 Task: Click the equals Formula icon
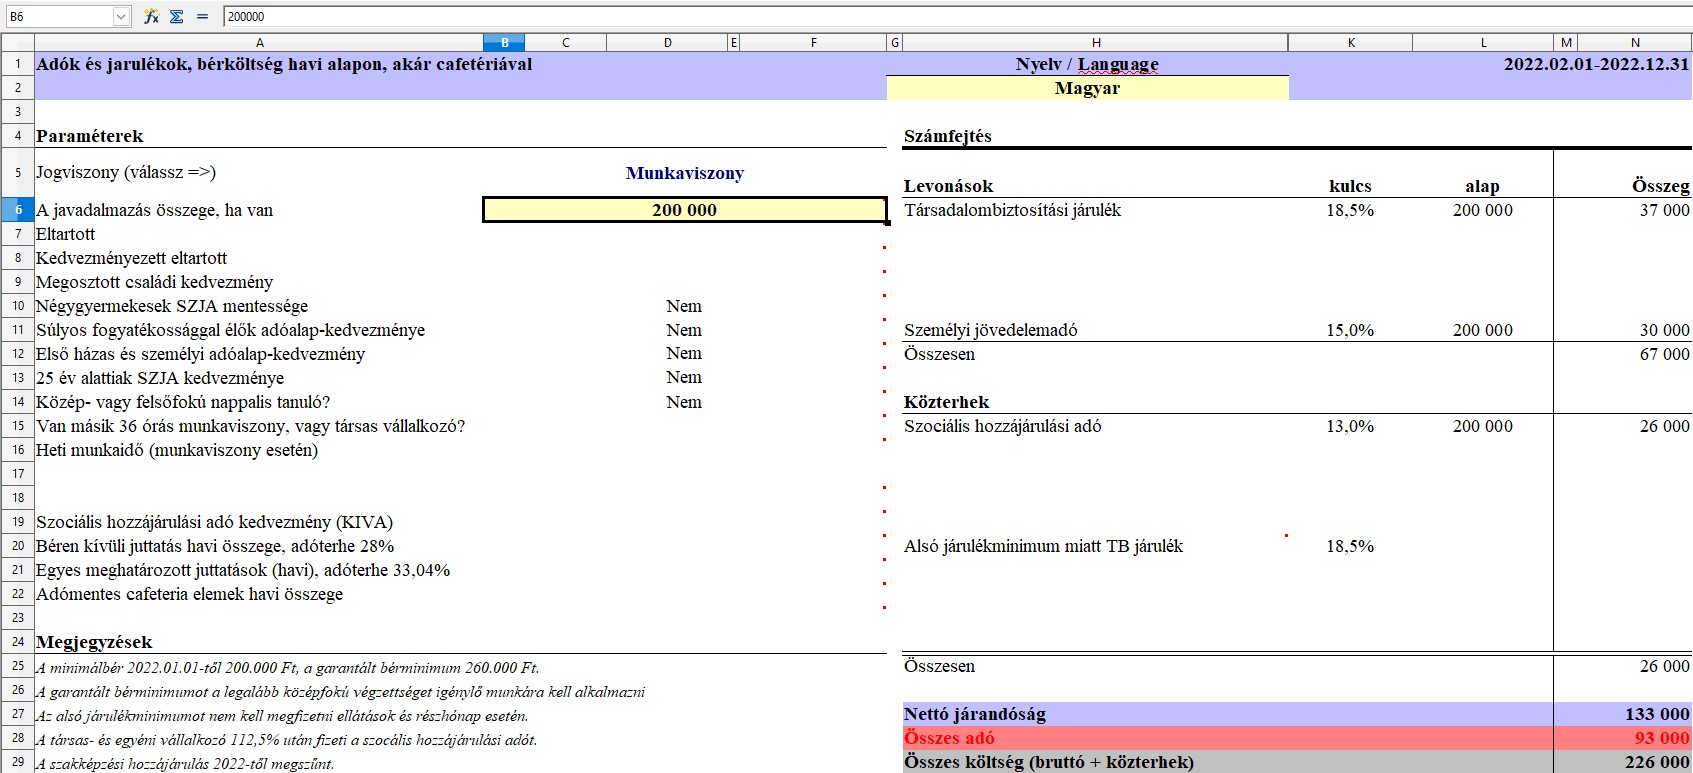point(202,17)
